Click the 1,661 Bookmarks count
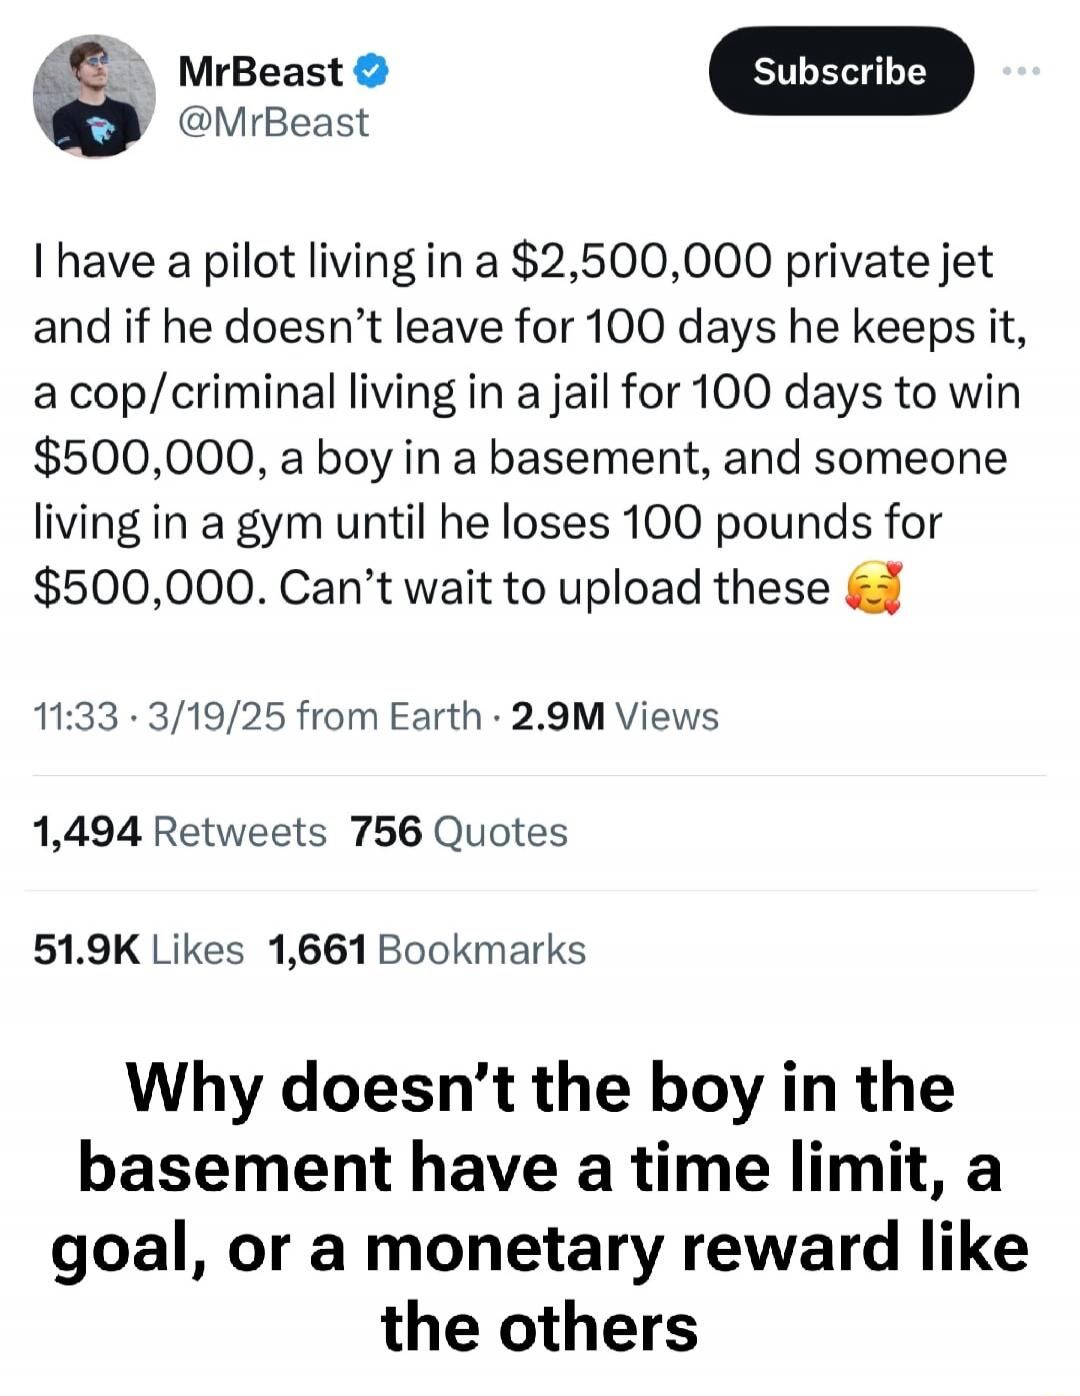The width and height of the screenshot is (1080, 1396). (x=427, y=950)
